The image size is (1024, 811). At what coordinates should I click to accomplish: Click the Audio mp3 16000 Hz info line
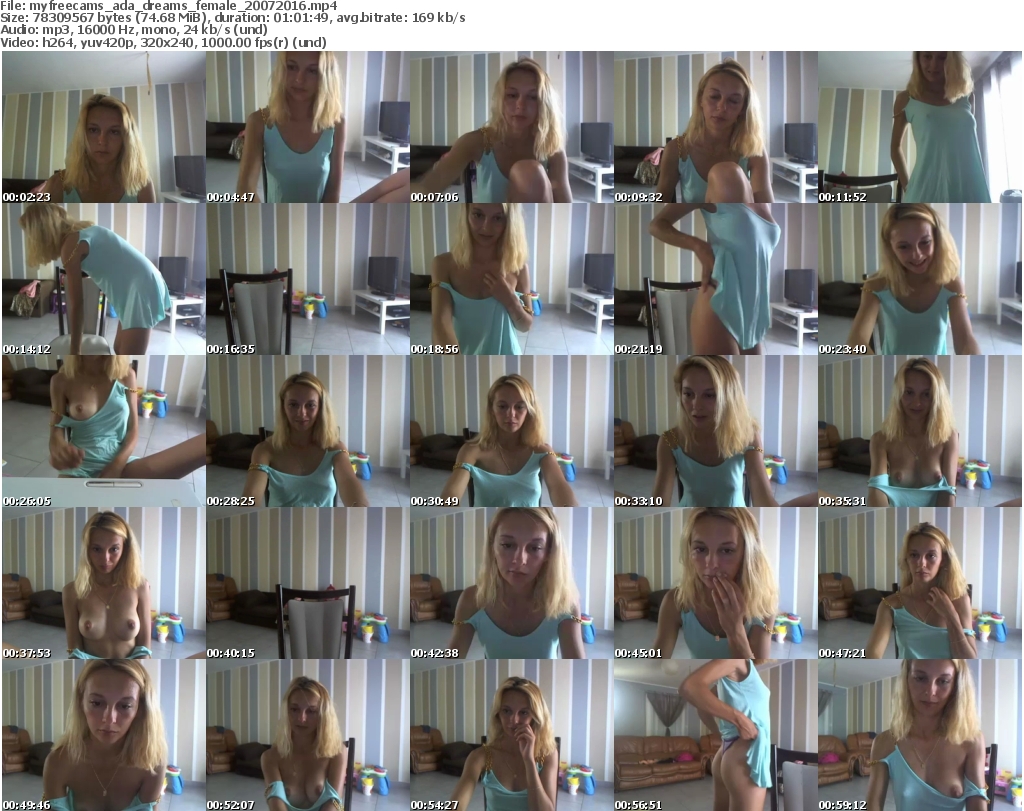pyautogui.click(x=134, y=30)
